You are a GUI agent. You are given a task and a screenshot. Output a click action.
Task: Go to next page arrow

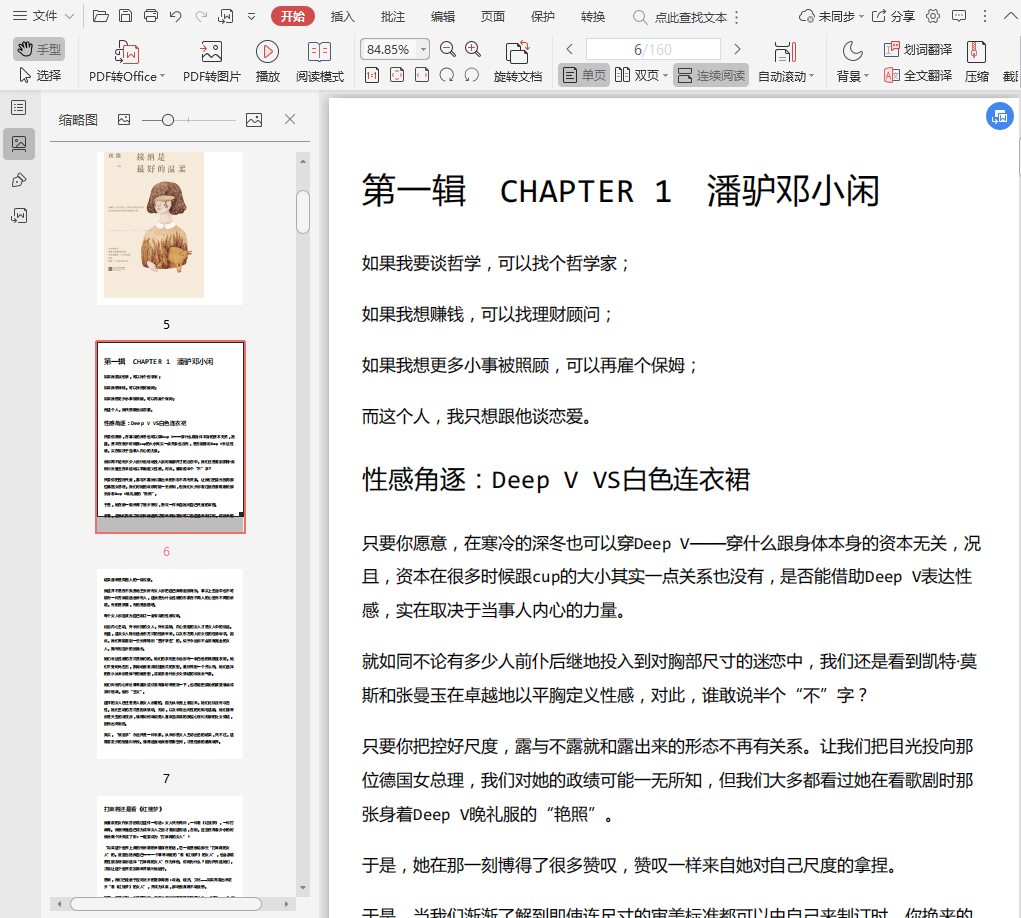(x=737, y=49)
